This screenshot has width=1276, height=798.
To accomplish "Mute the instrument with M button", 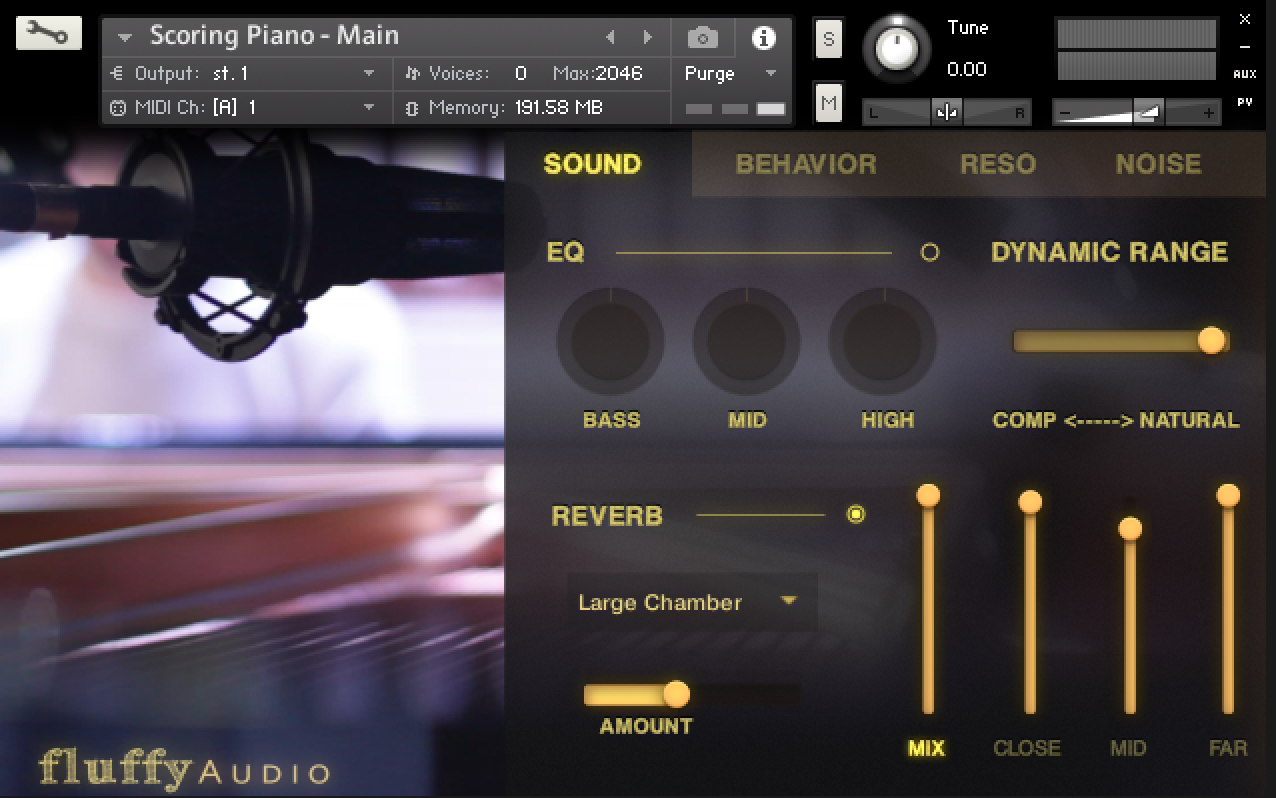I will click(829, 102).
